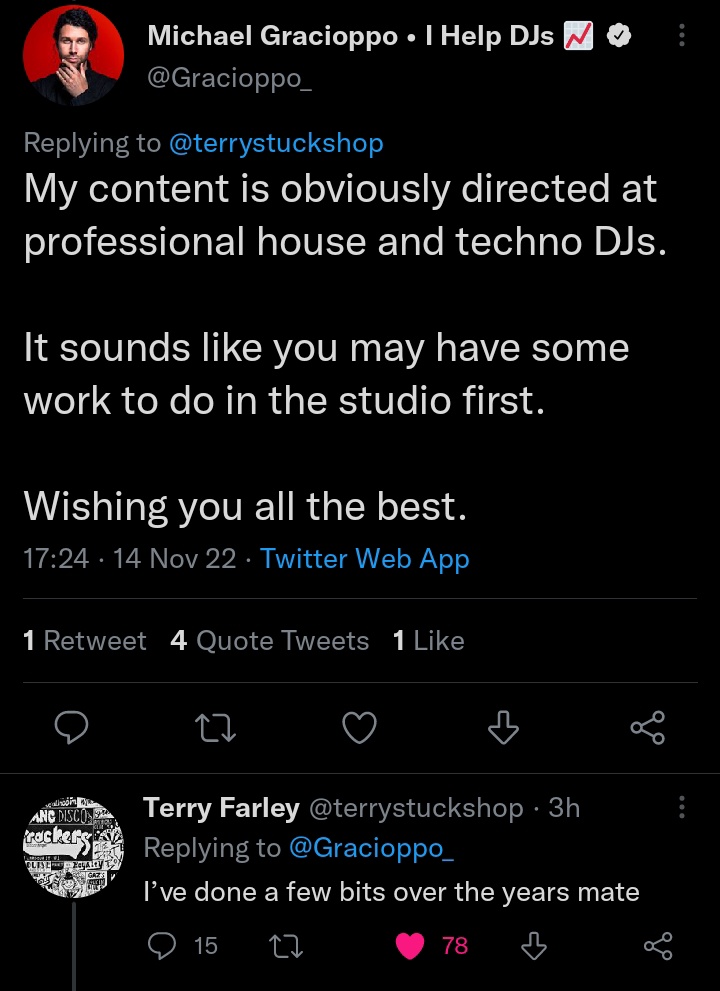Open the @terrystuckshop mention link
720x991 pixels.
click(276, 143)
